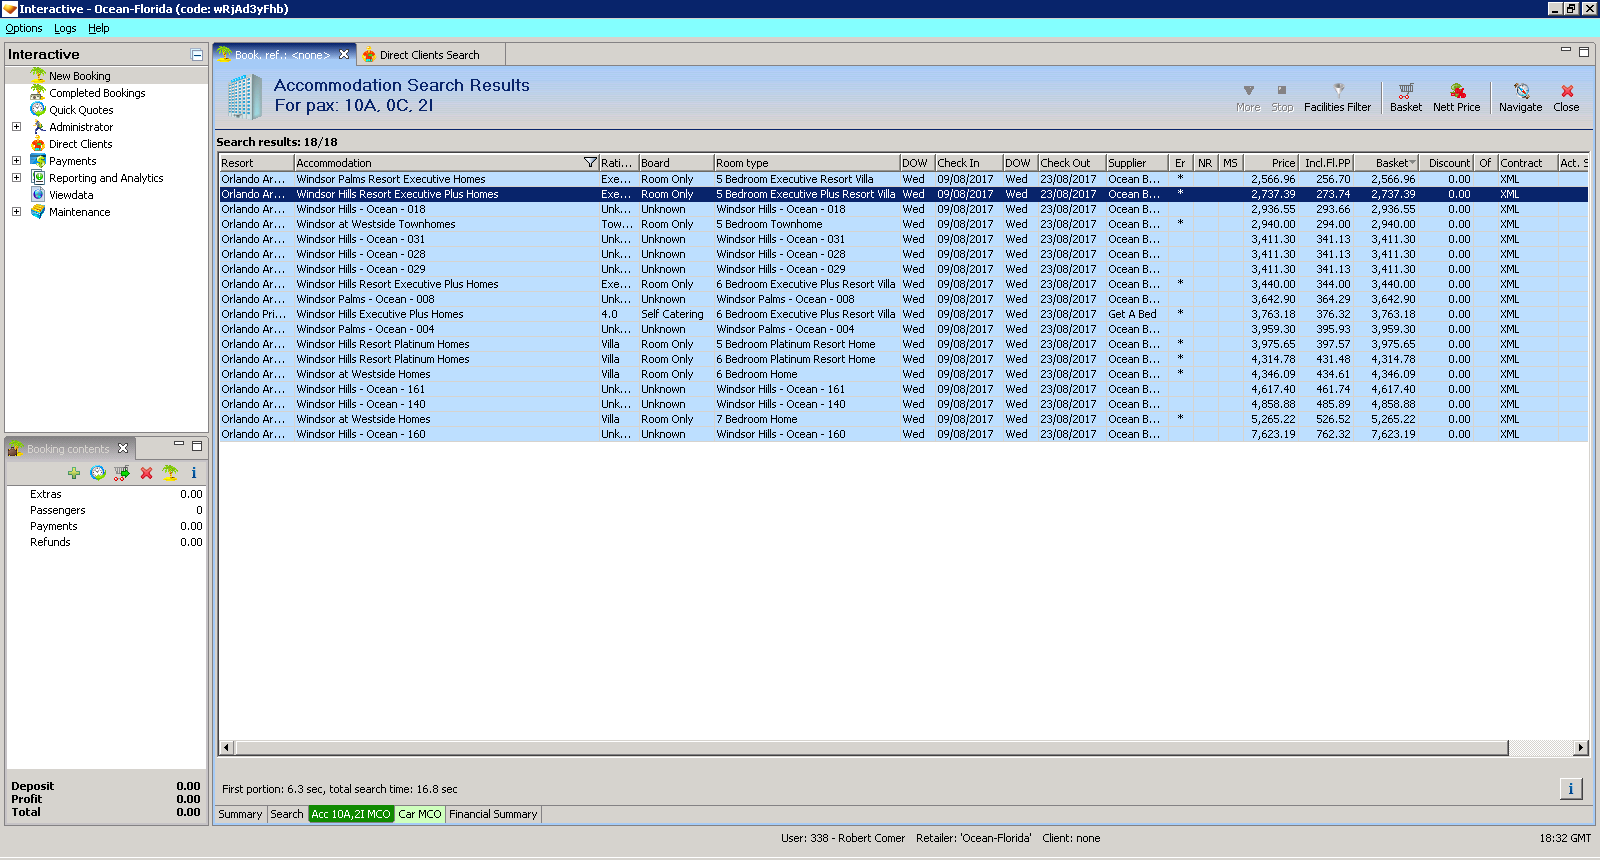Image resolution: width=1600 pixels, height=860 pixels.
Task: Sort by the Room type column header
Action: coord(806,163)
